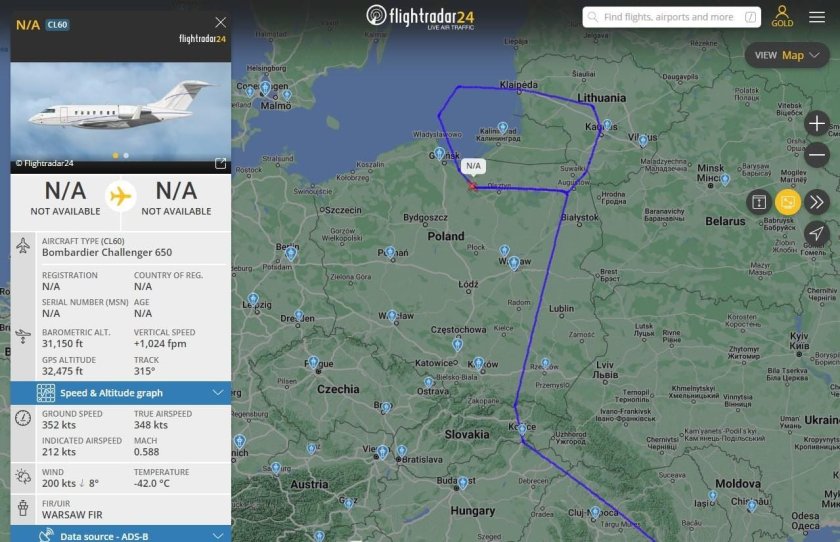Expand the double-chevron map tools button
The image size is (840, 542).
point(817,202)
